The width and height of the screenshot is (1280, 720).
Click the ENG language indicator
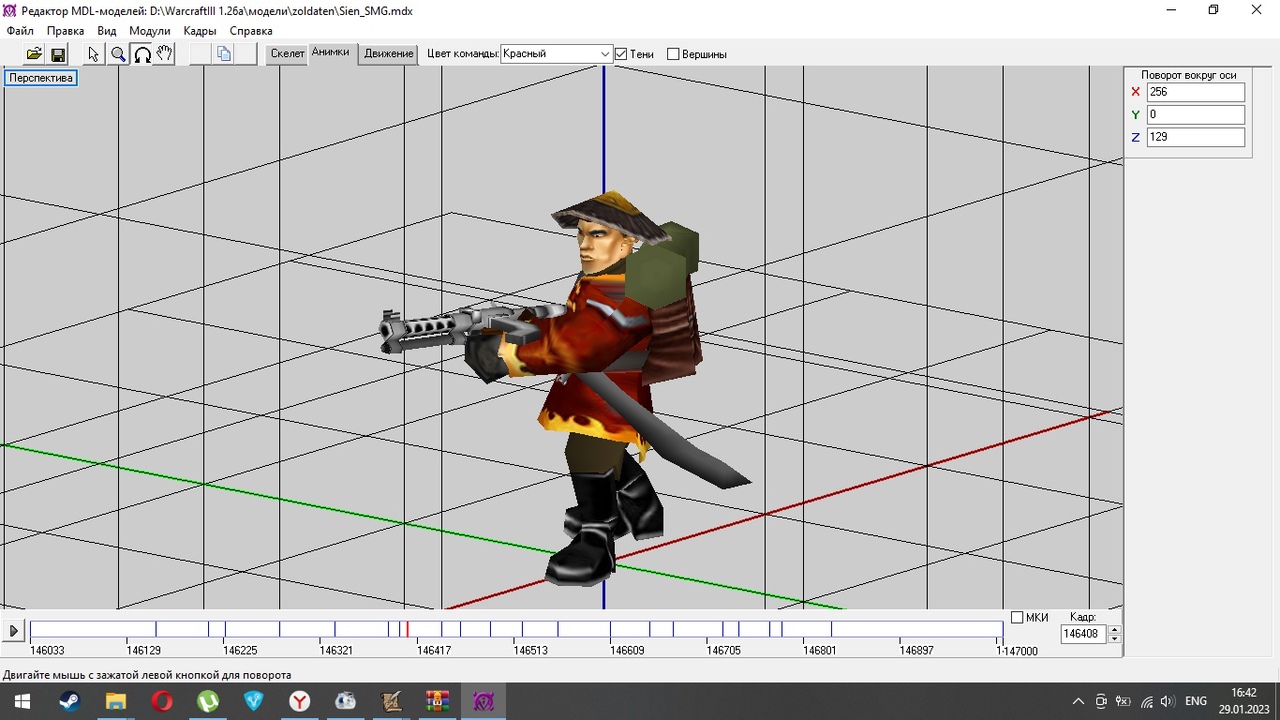coord(1196,701)
